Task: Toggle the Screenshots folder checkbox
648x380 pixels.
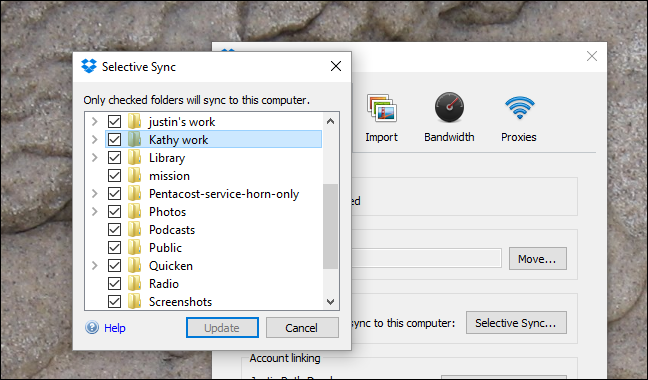Action: pyautogui.click(x=114, y=301)
